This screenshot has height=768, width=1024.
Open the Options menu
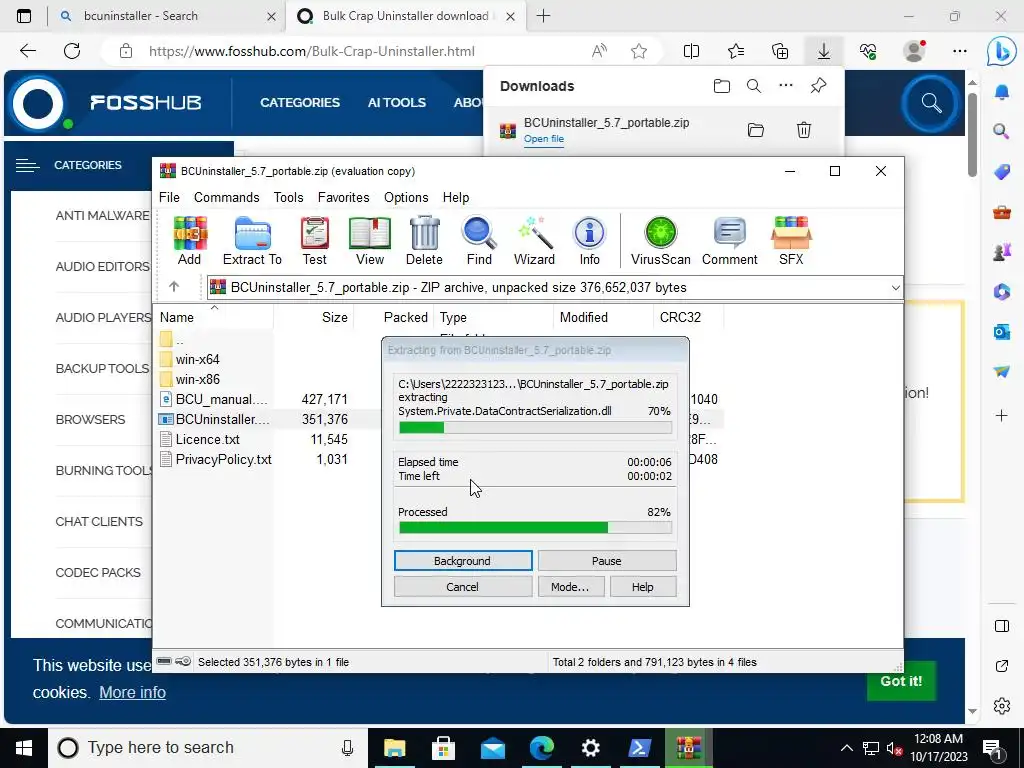(406, 197)
